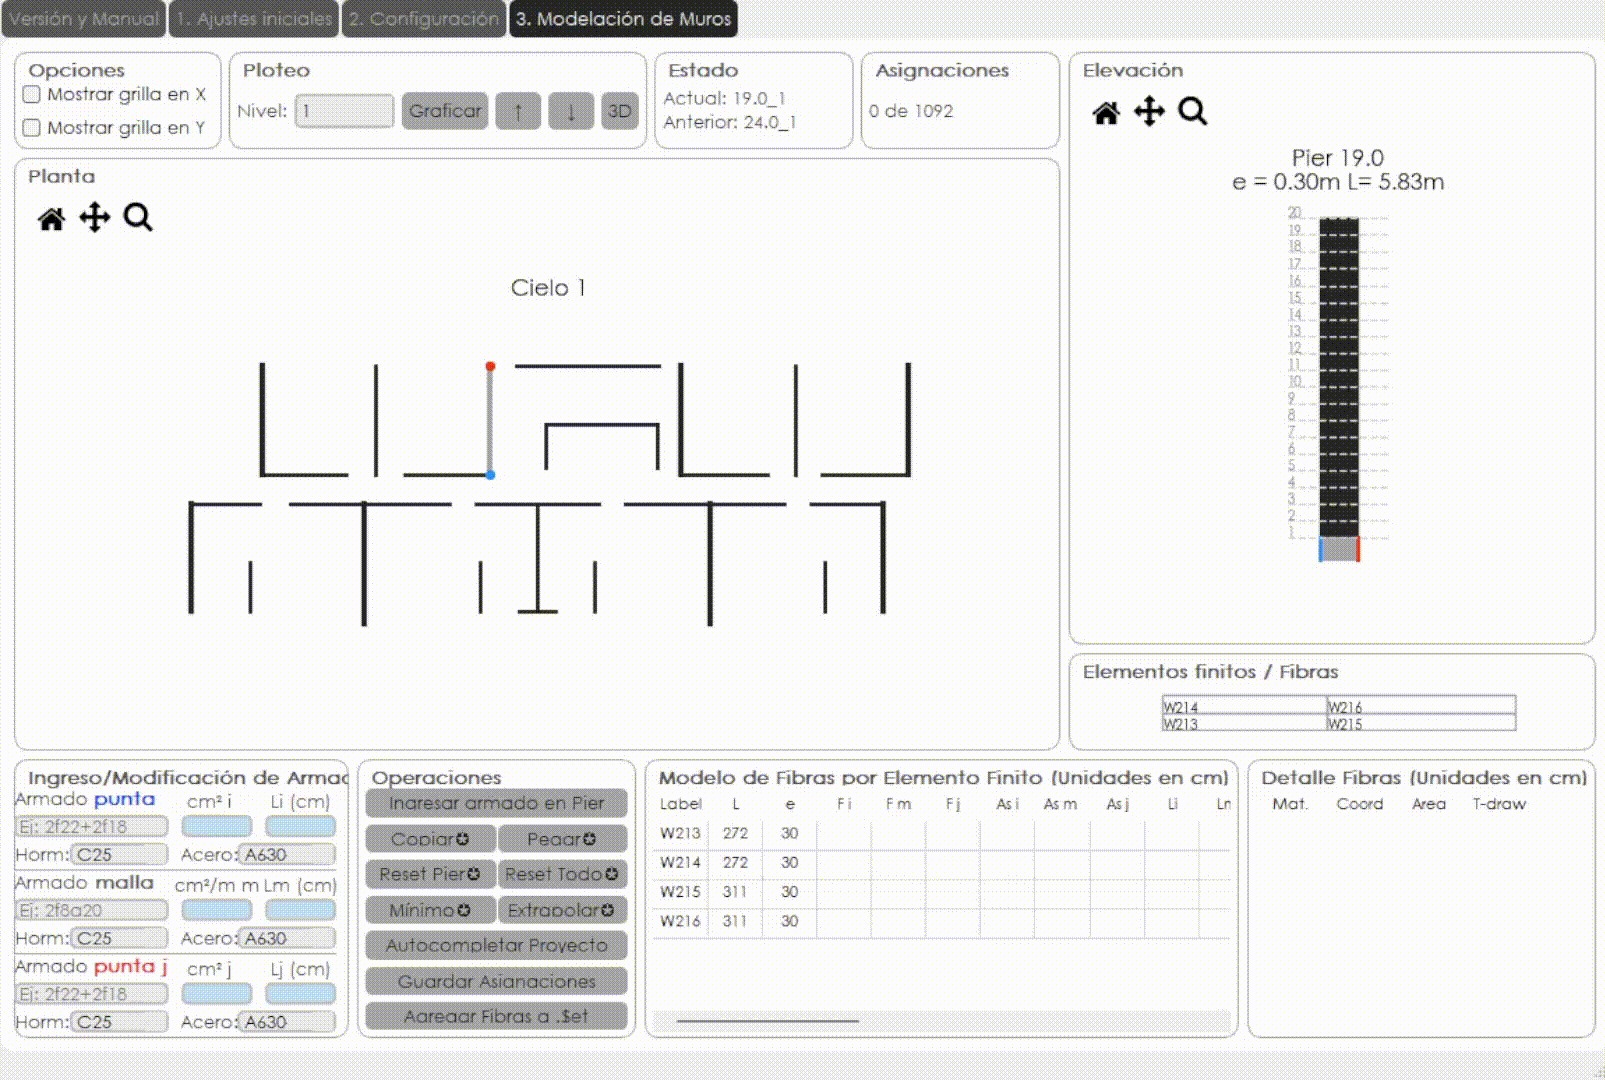
Task: Activate the zoom magnifier in Planta panel
Action: [x=138, y=218]
